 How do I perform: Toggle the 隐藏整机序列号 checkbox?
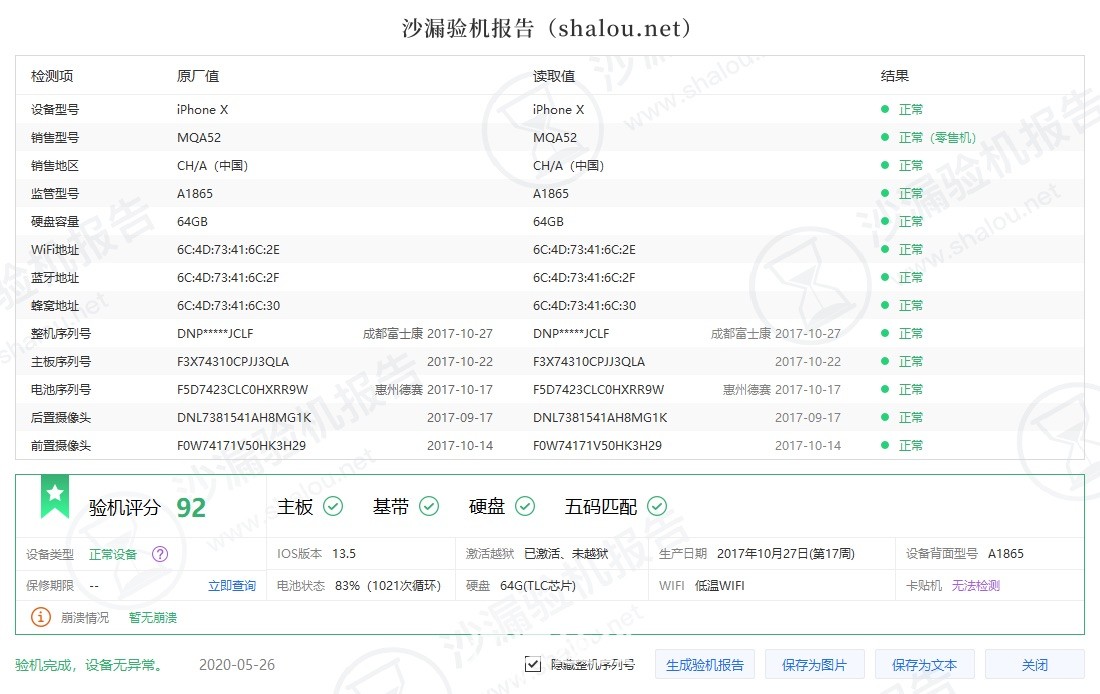[533, 664]
